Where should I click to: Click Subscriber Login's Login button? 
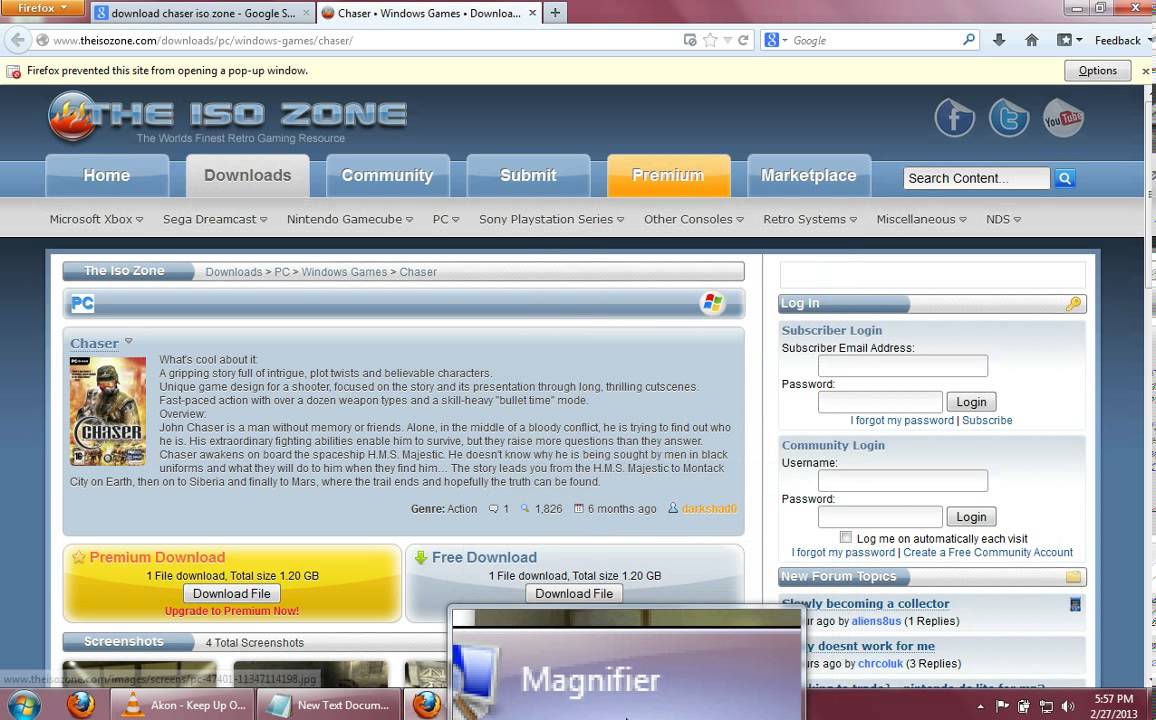[x=971, y=402]
